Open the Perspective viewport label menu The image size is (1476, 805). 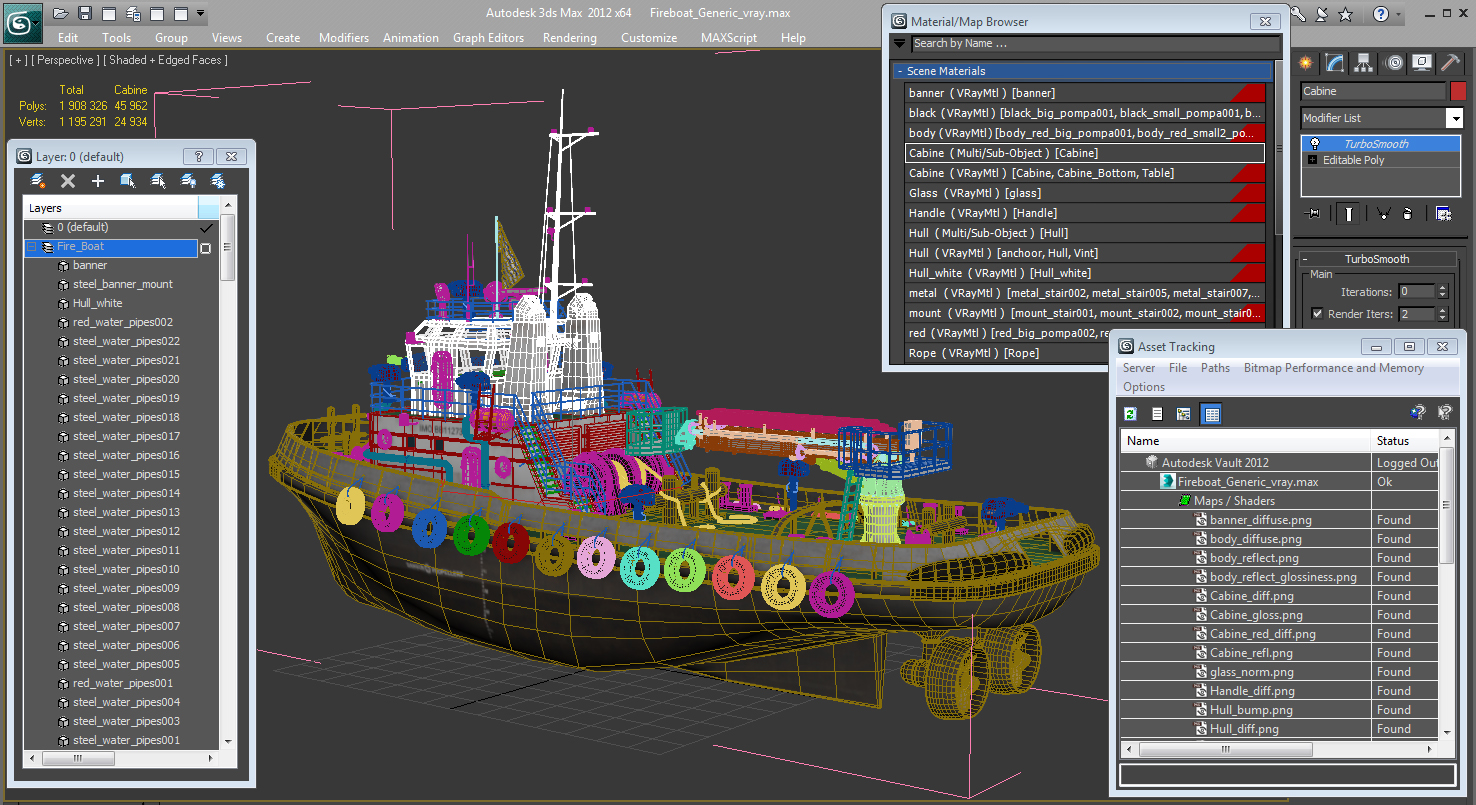65,60
